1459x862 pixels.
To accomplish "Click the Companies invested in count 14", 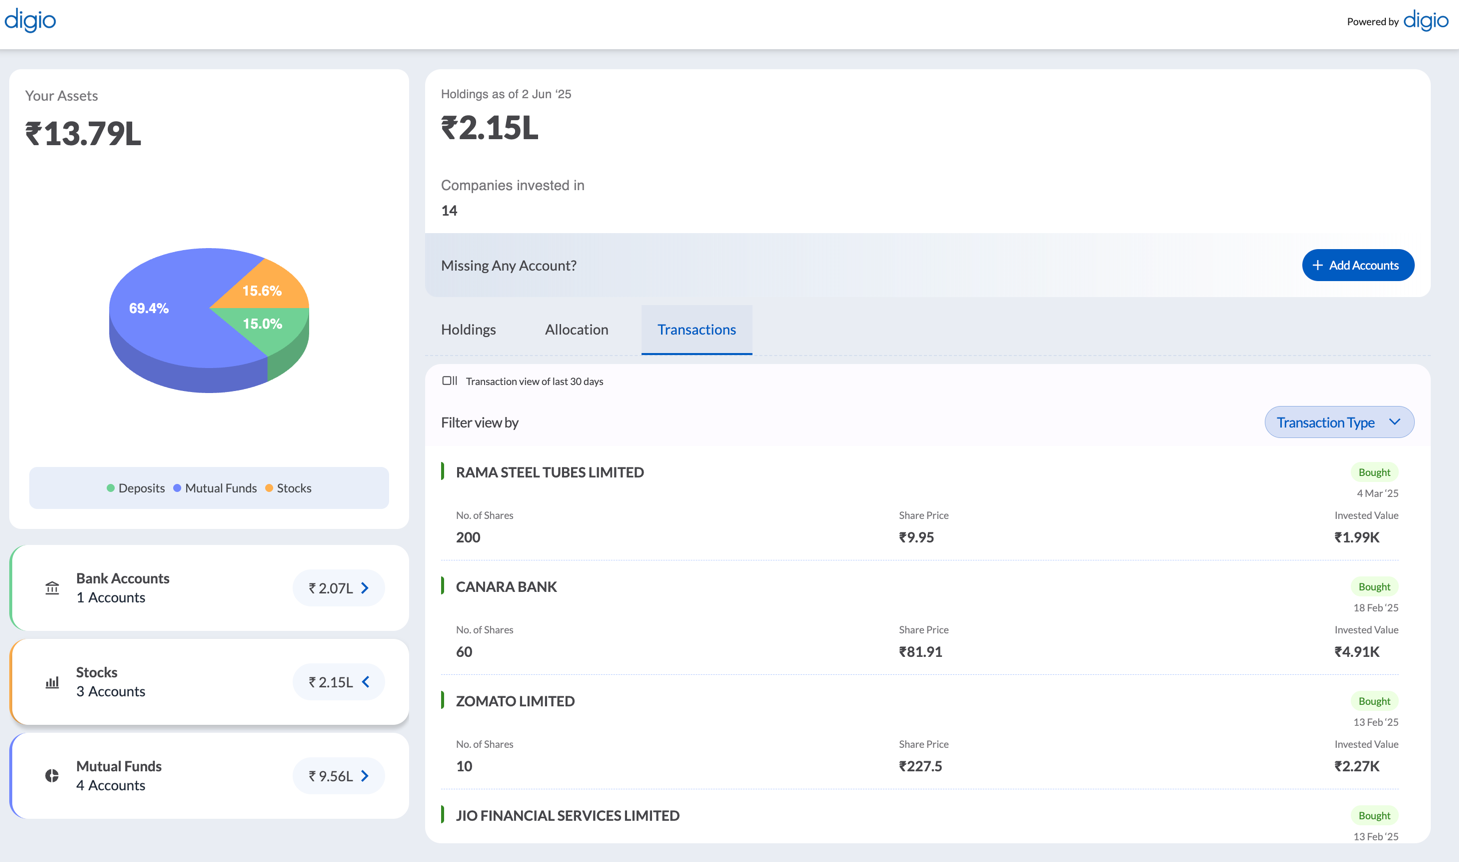I will coord(449,211).
